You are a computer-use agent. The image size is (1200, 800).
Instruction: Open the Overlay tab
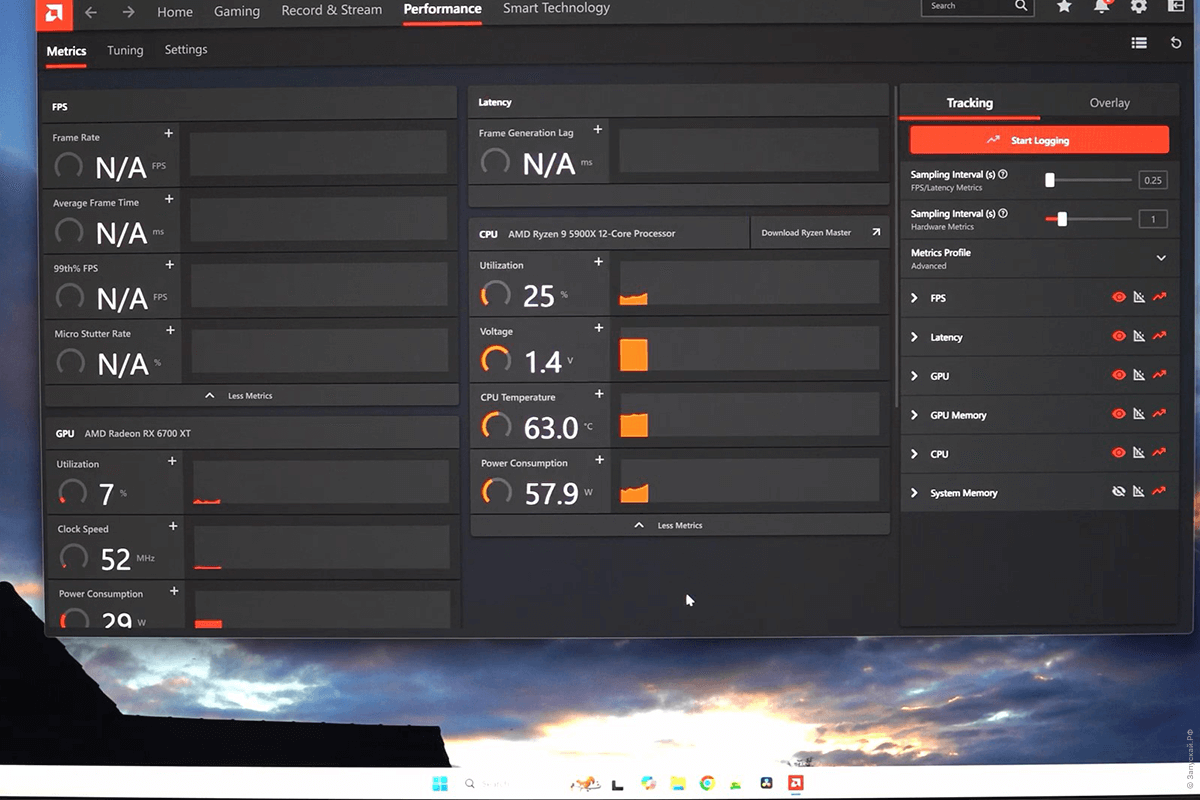click(x=1109, y=103)
